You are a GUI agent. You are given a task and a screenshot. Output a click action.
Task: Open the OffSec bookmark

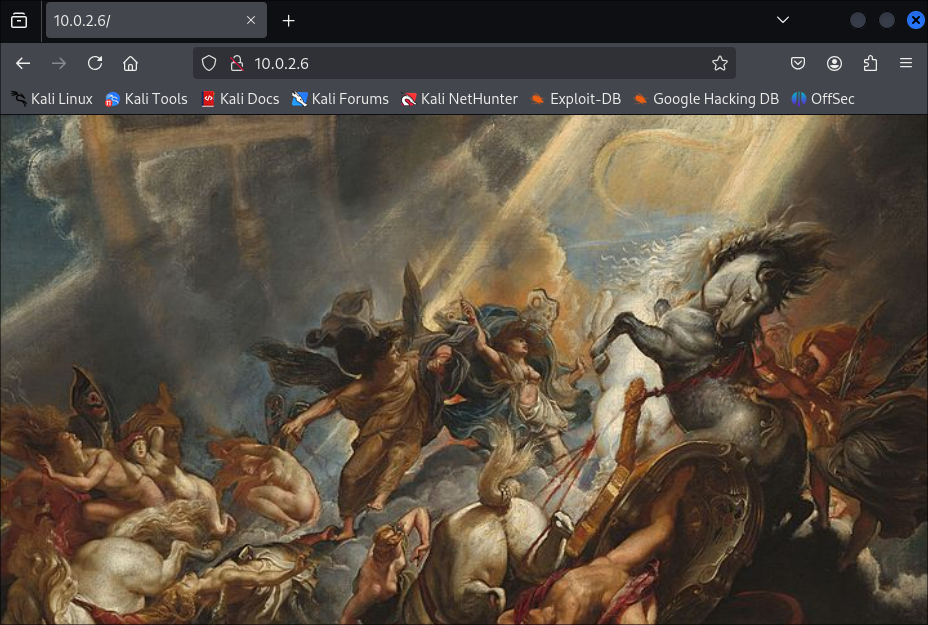pos(823,99)
